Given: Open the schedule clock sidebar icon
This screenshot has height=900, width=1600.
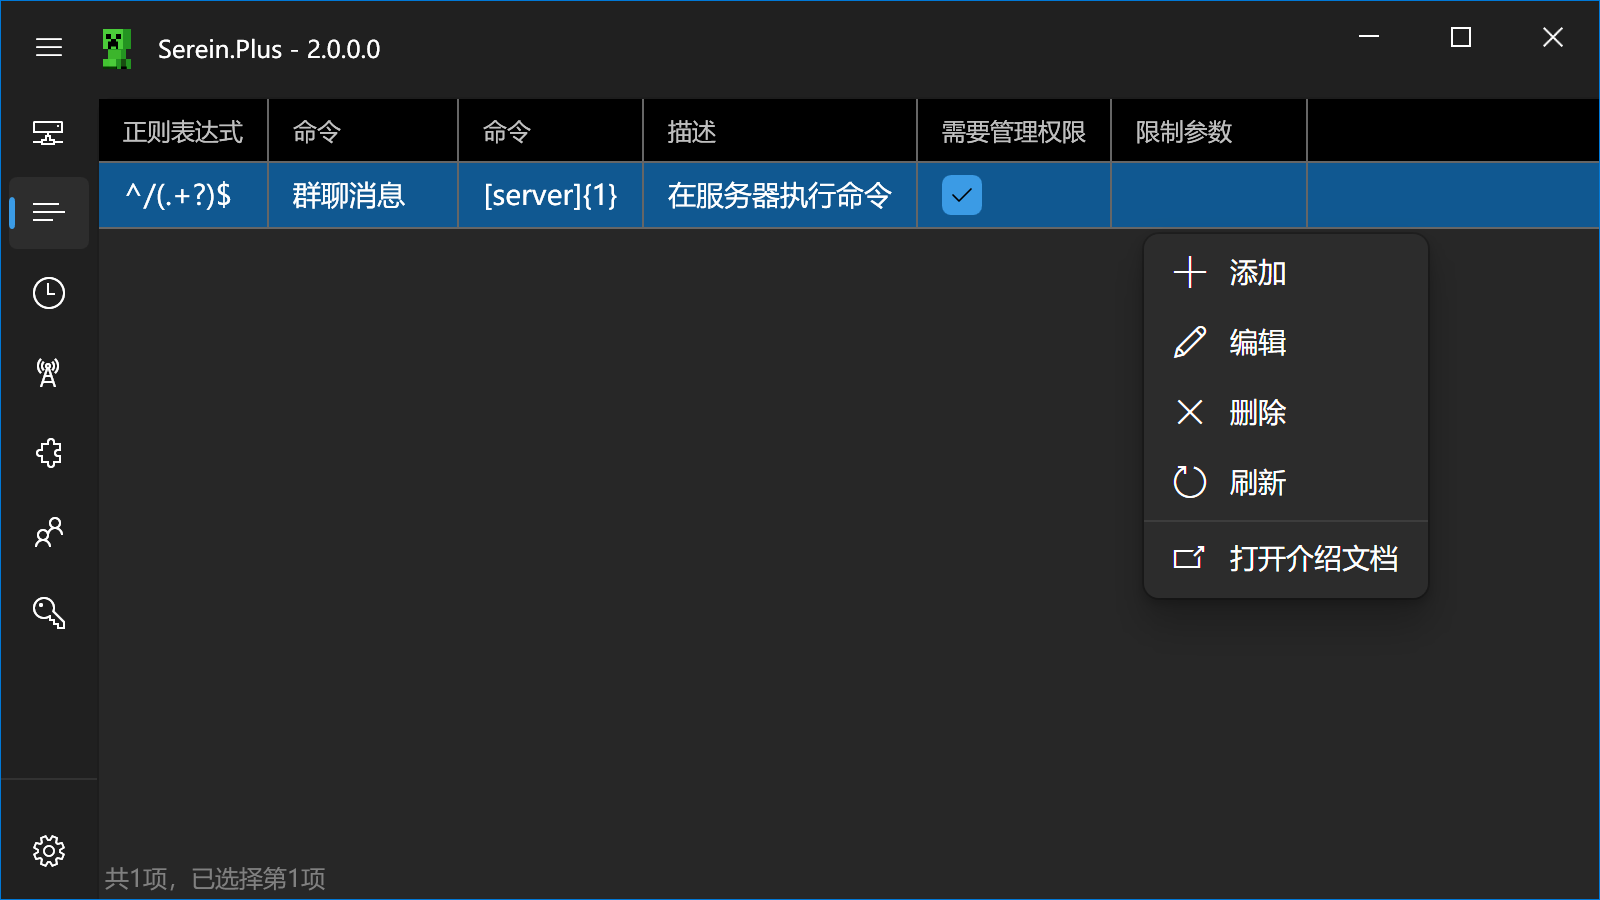Looking at the screenshot, I should (48, 293).
